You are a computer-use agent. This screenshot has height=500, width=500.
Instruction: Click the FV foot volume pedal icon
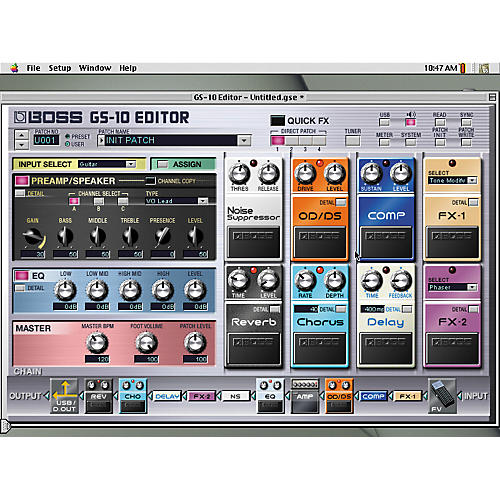point(442,396)
